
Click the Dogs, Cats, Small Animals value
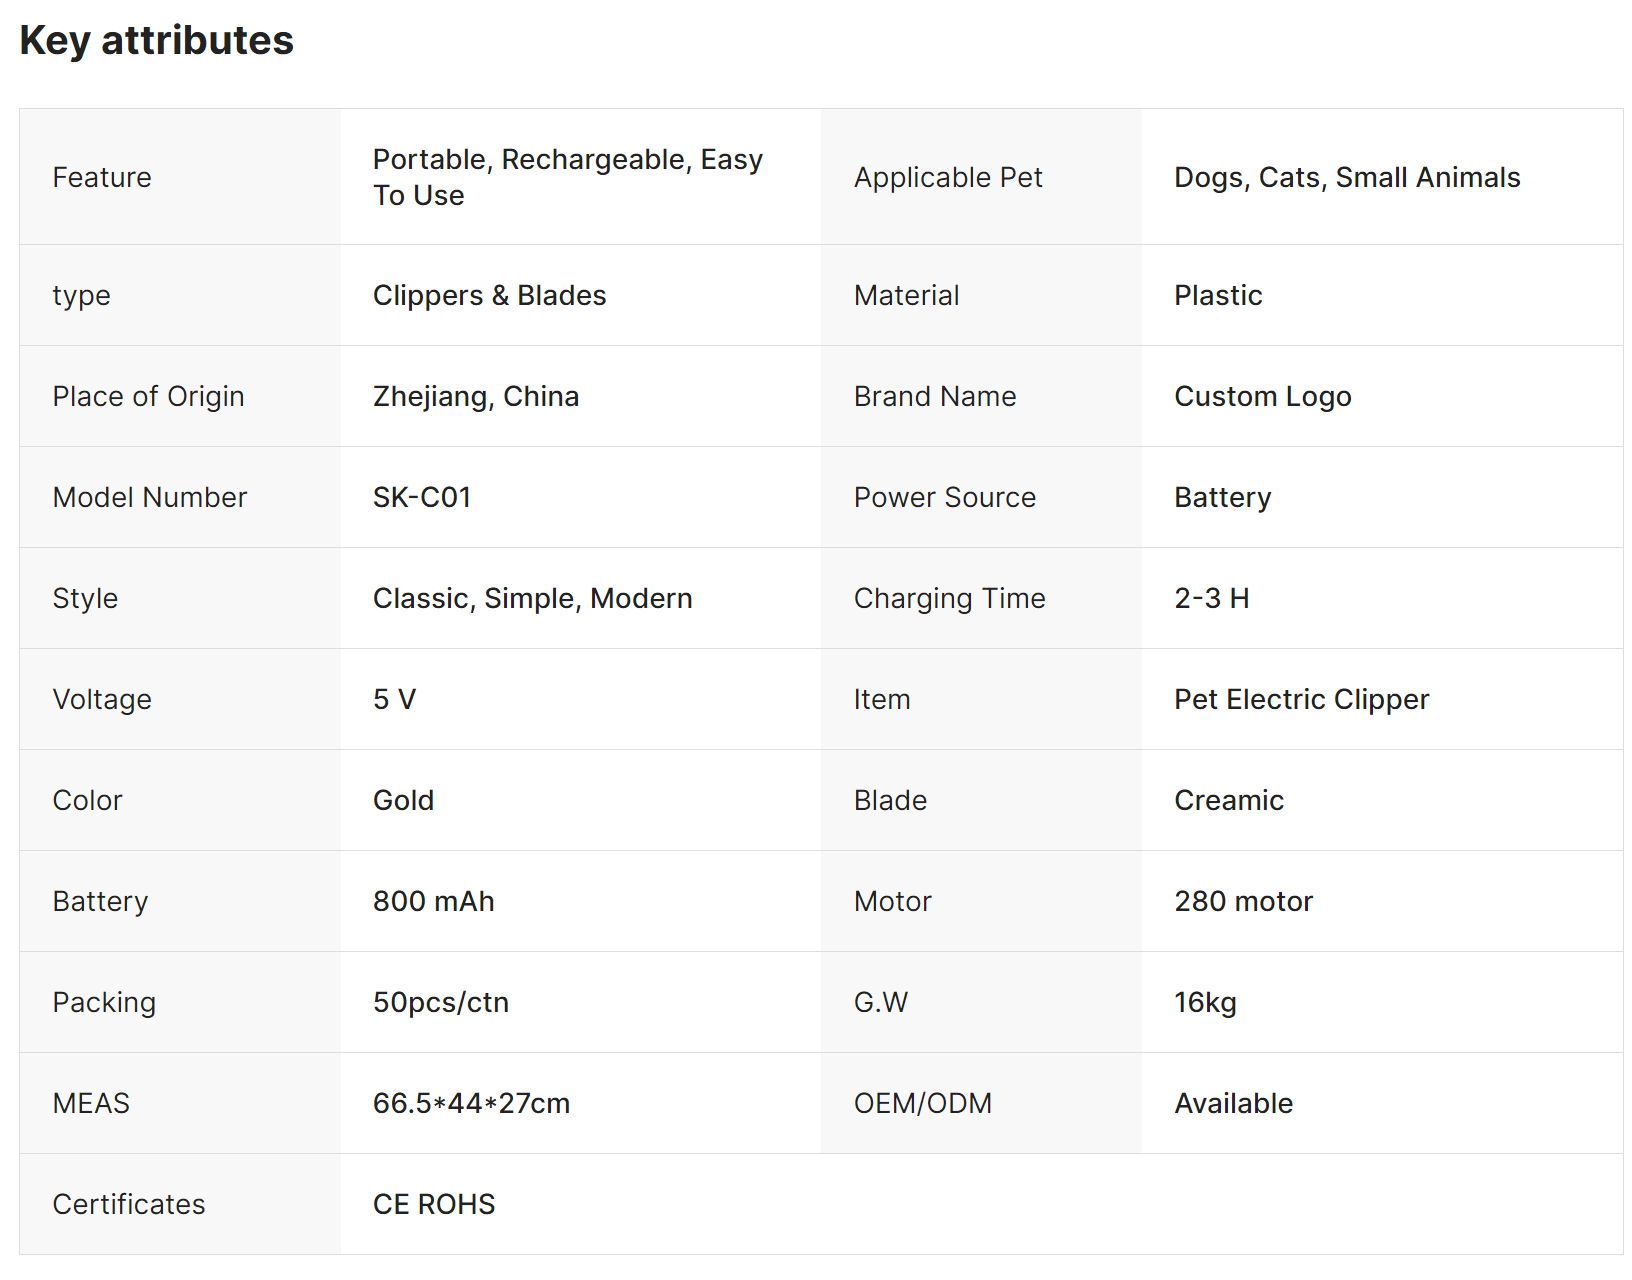click(1346, 177)
